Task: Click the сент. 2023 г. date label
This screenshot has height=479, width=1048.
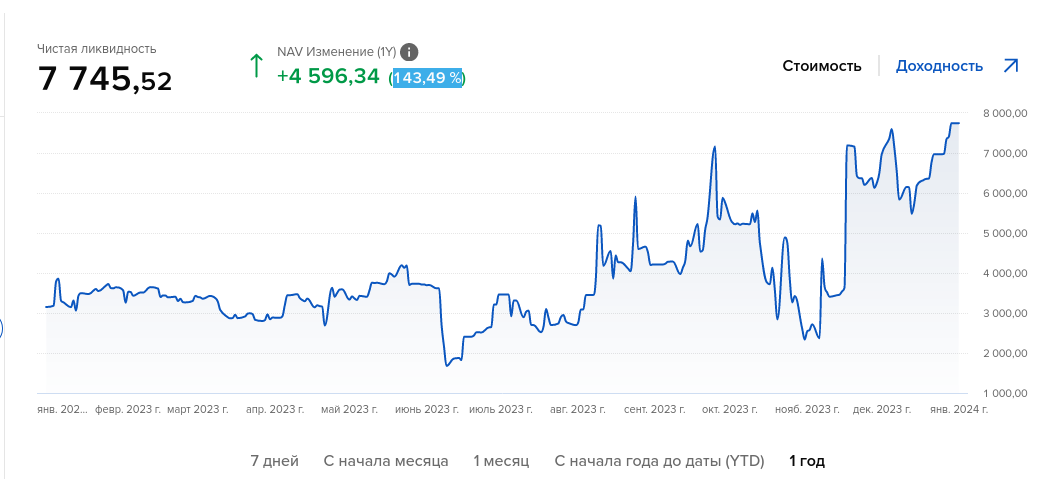Action: click(x=654, y=409)
